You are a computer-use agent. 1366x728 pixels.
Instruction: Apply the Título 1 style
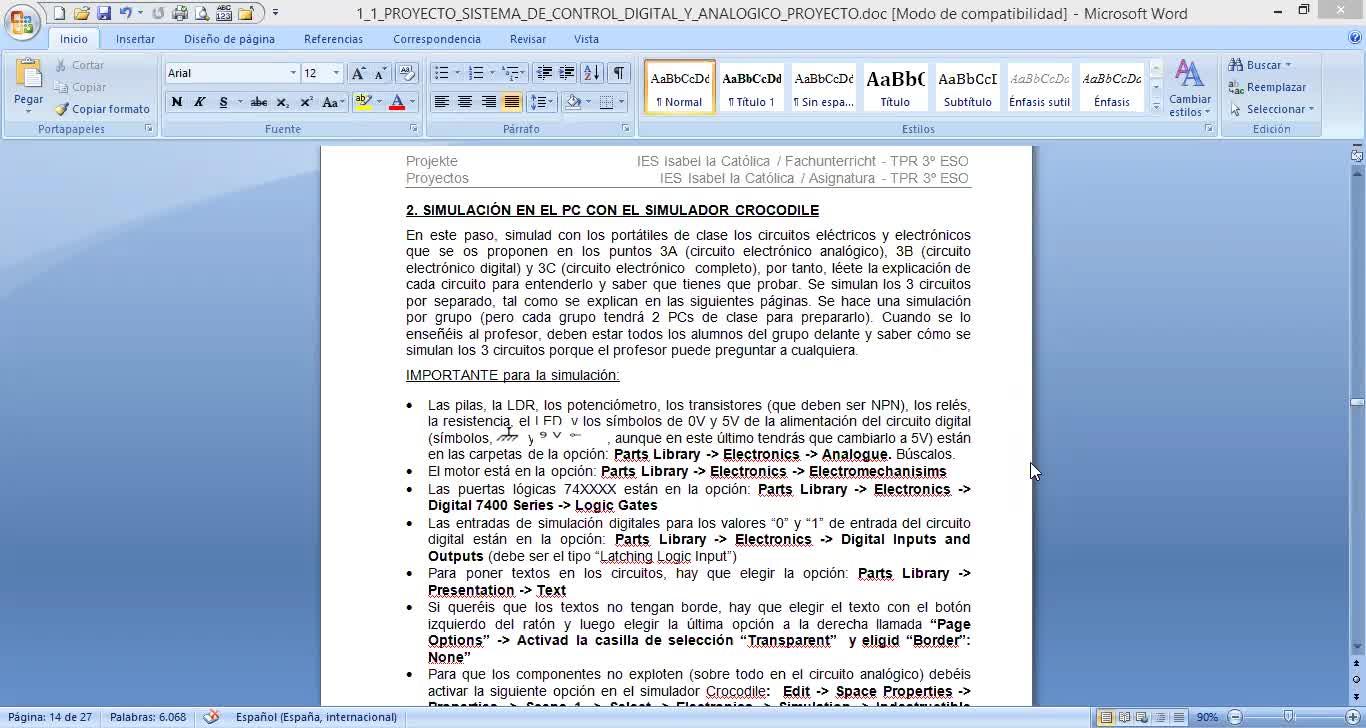tap(752, 88)
